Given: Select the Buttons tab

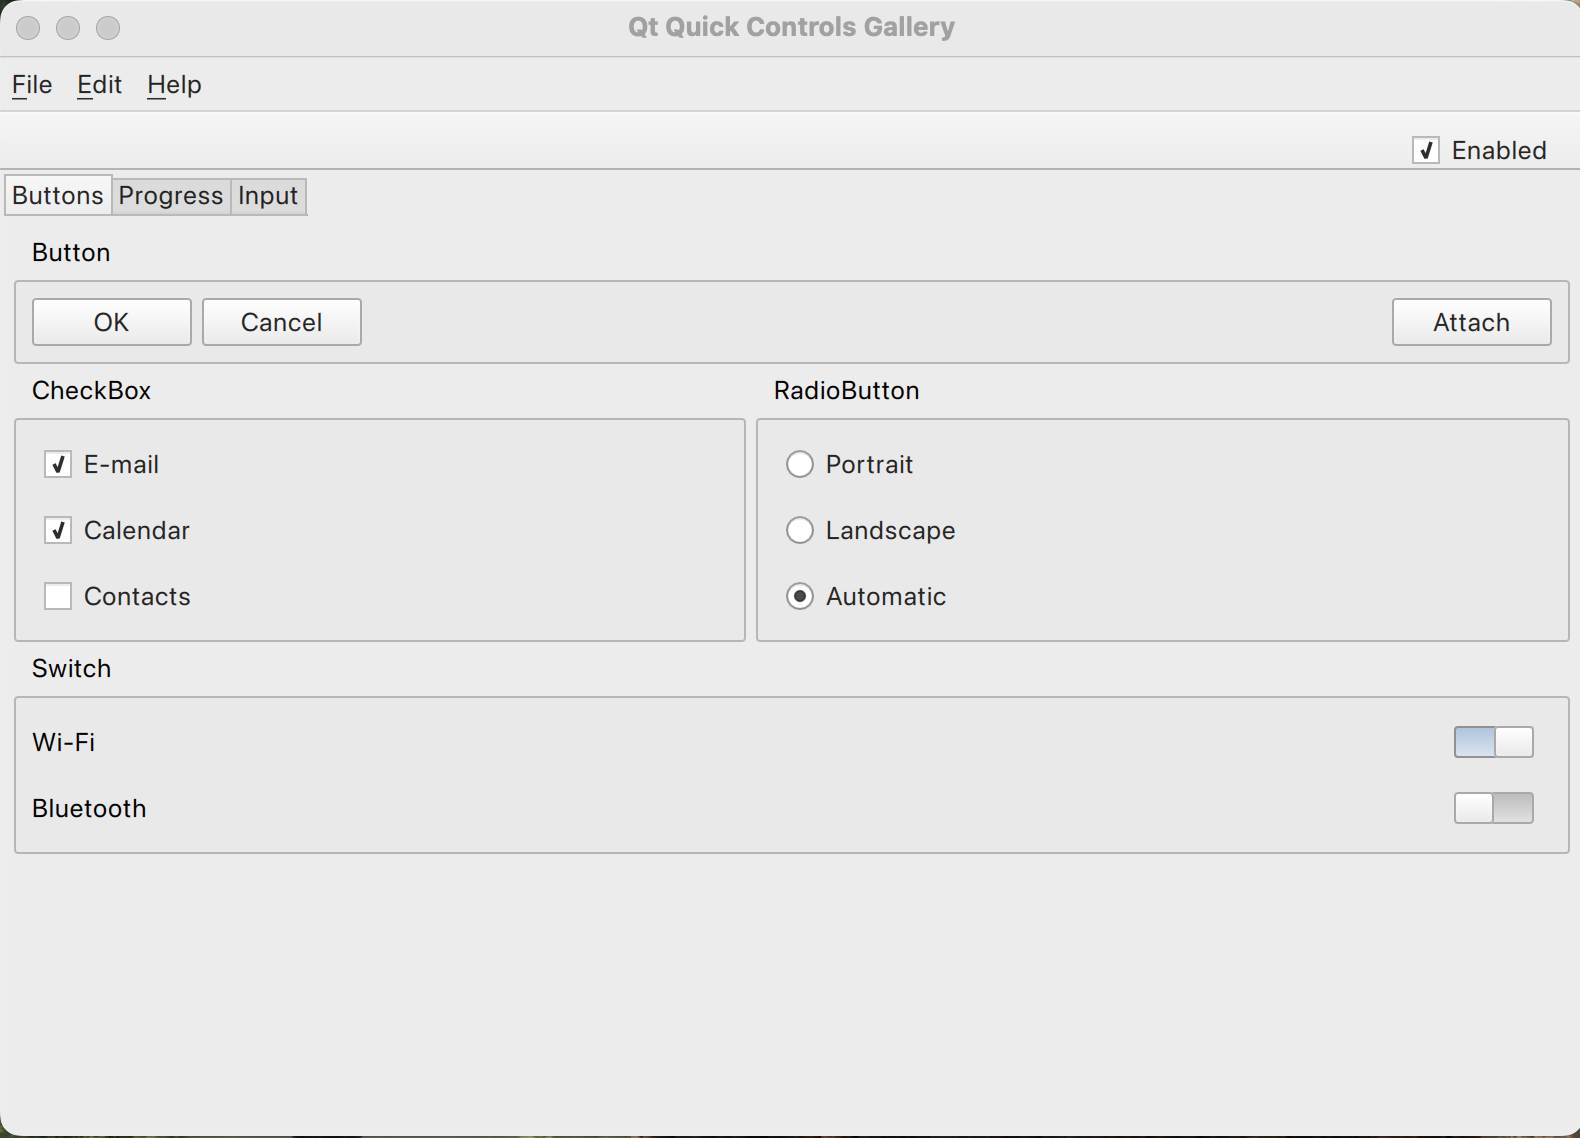Looking at the screenshot, I should point(58,196).
